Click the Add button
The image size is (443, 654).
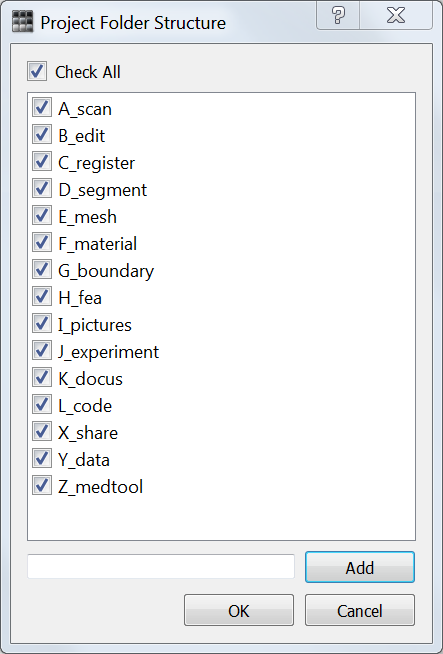click(360, 567)
